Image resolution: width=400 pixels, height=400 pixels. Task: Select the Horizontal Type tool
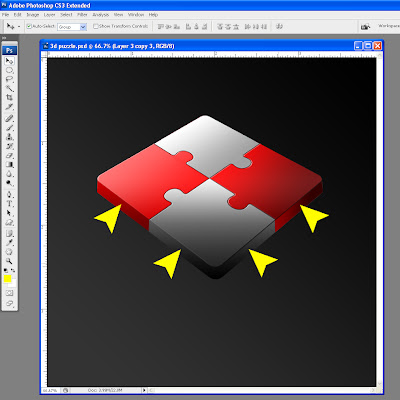pos(9,204)
